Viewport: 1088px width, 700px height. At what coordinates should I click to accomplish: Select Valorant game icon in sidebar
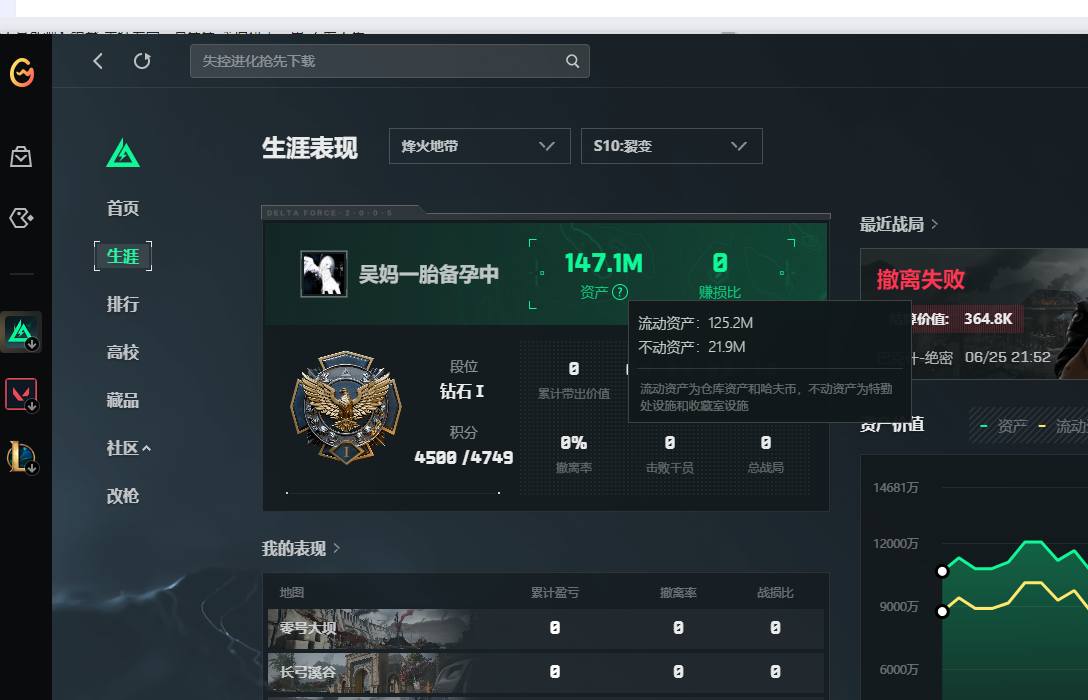(21, 394)
